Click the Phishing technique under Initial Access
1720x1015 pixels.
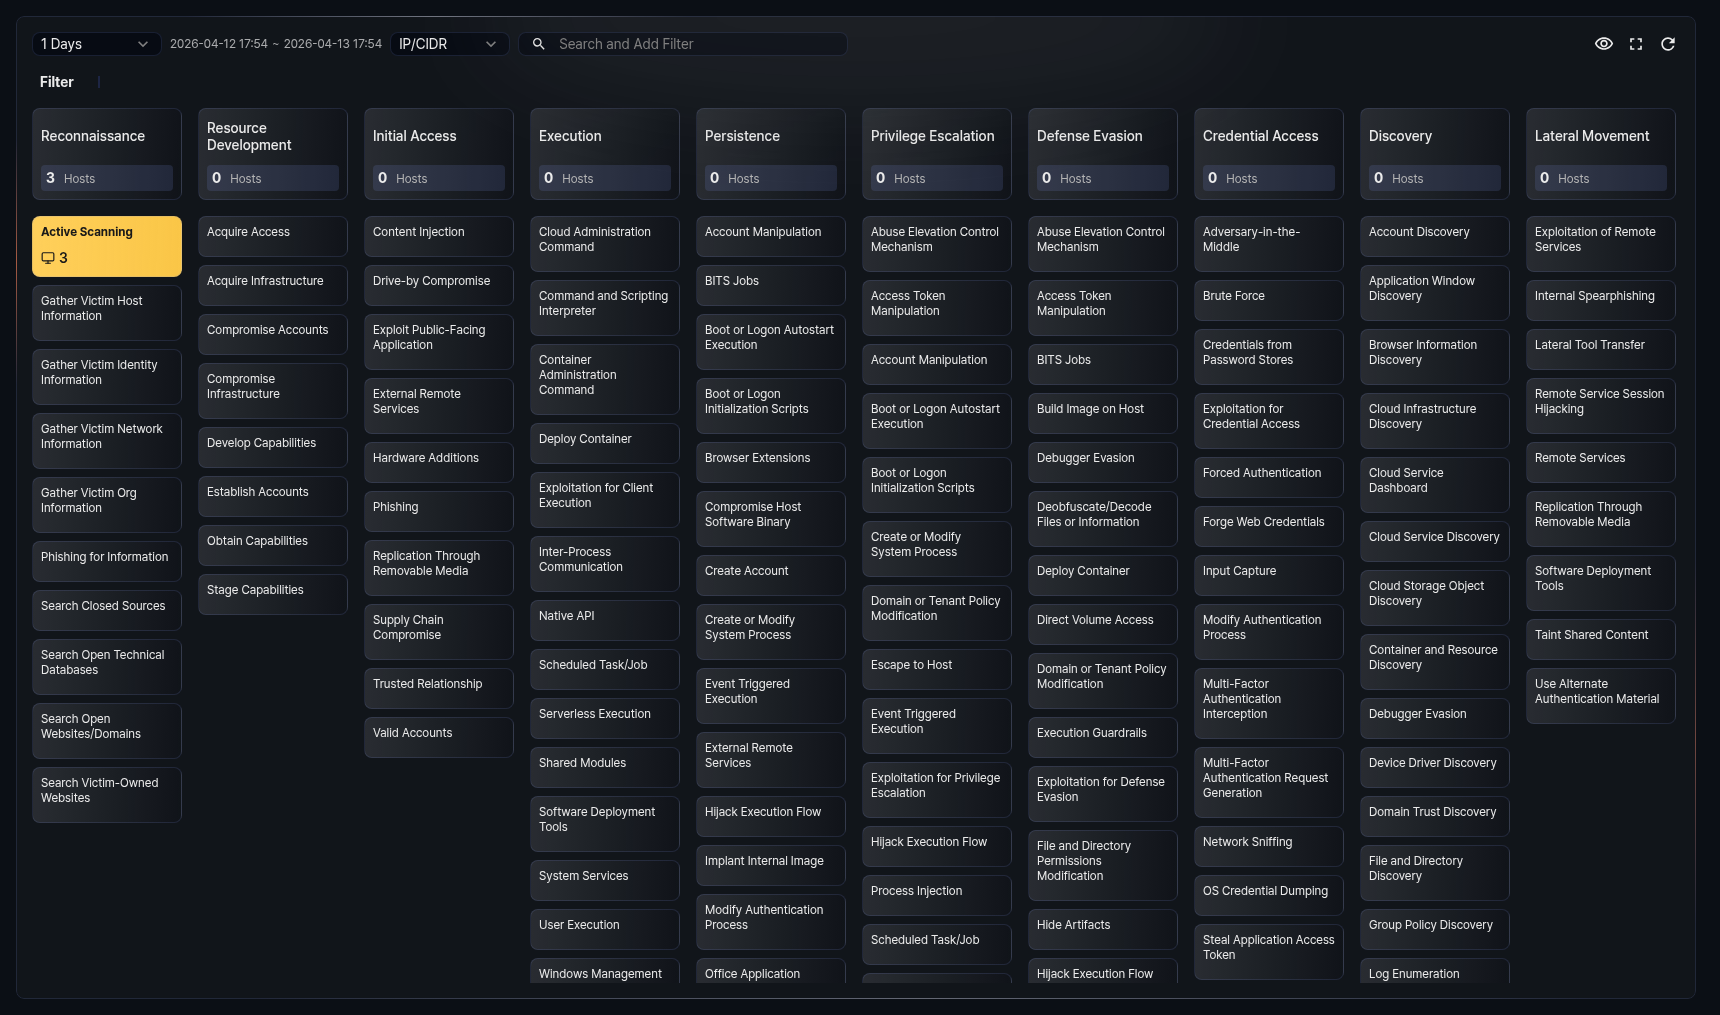[438, 508]
